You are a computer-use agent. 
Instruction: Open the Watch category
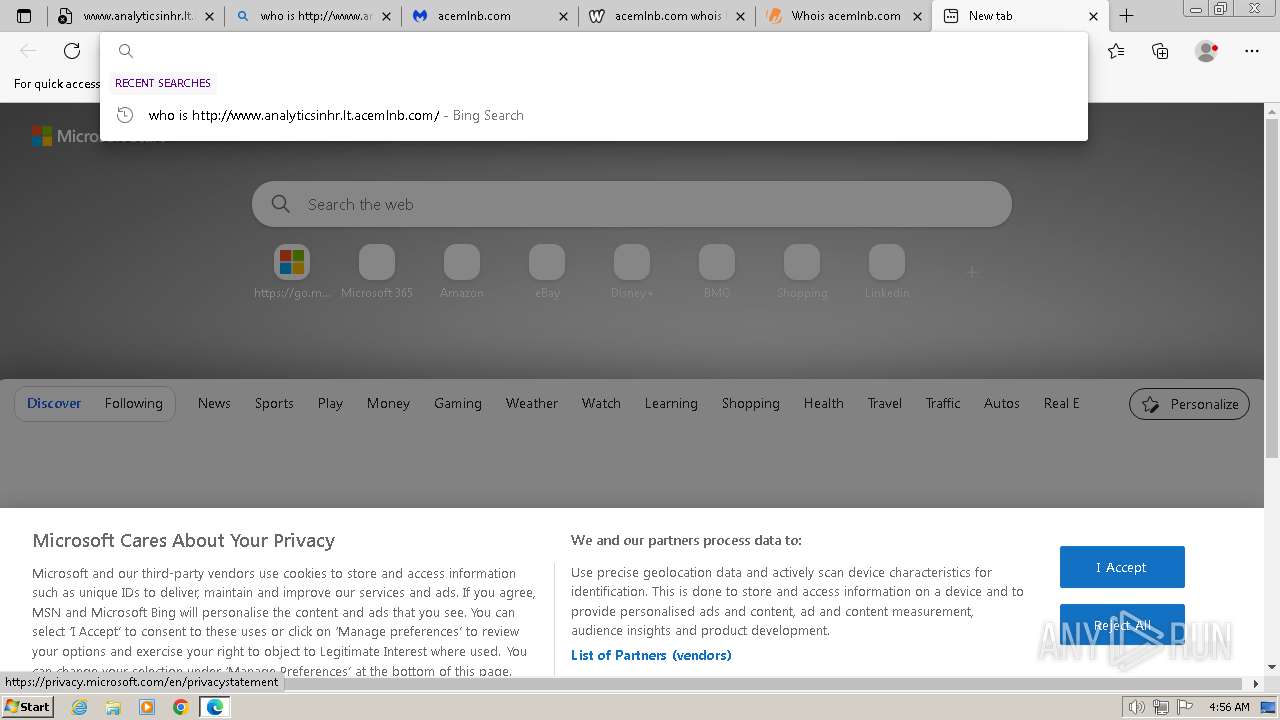pos(601,403)
